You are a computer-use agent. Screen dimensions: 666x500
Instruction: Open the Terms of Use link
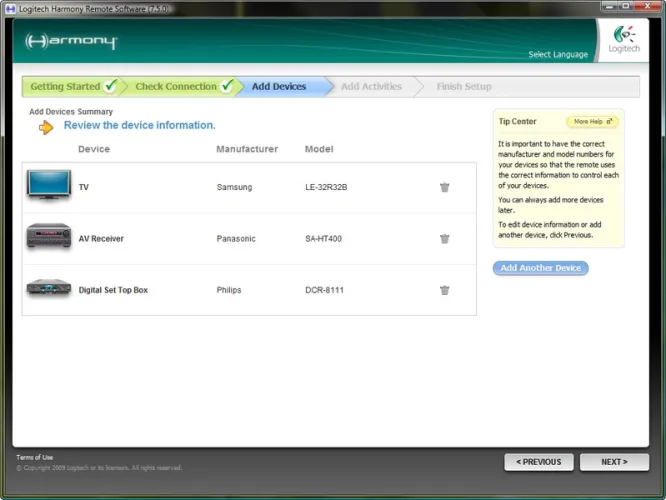pos(35,457)
